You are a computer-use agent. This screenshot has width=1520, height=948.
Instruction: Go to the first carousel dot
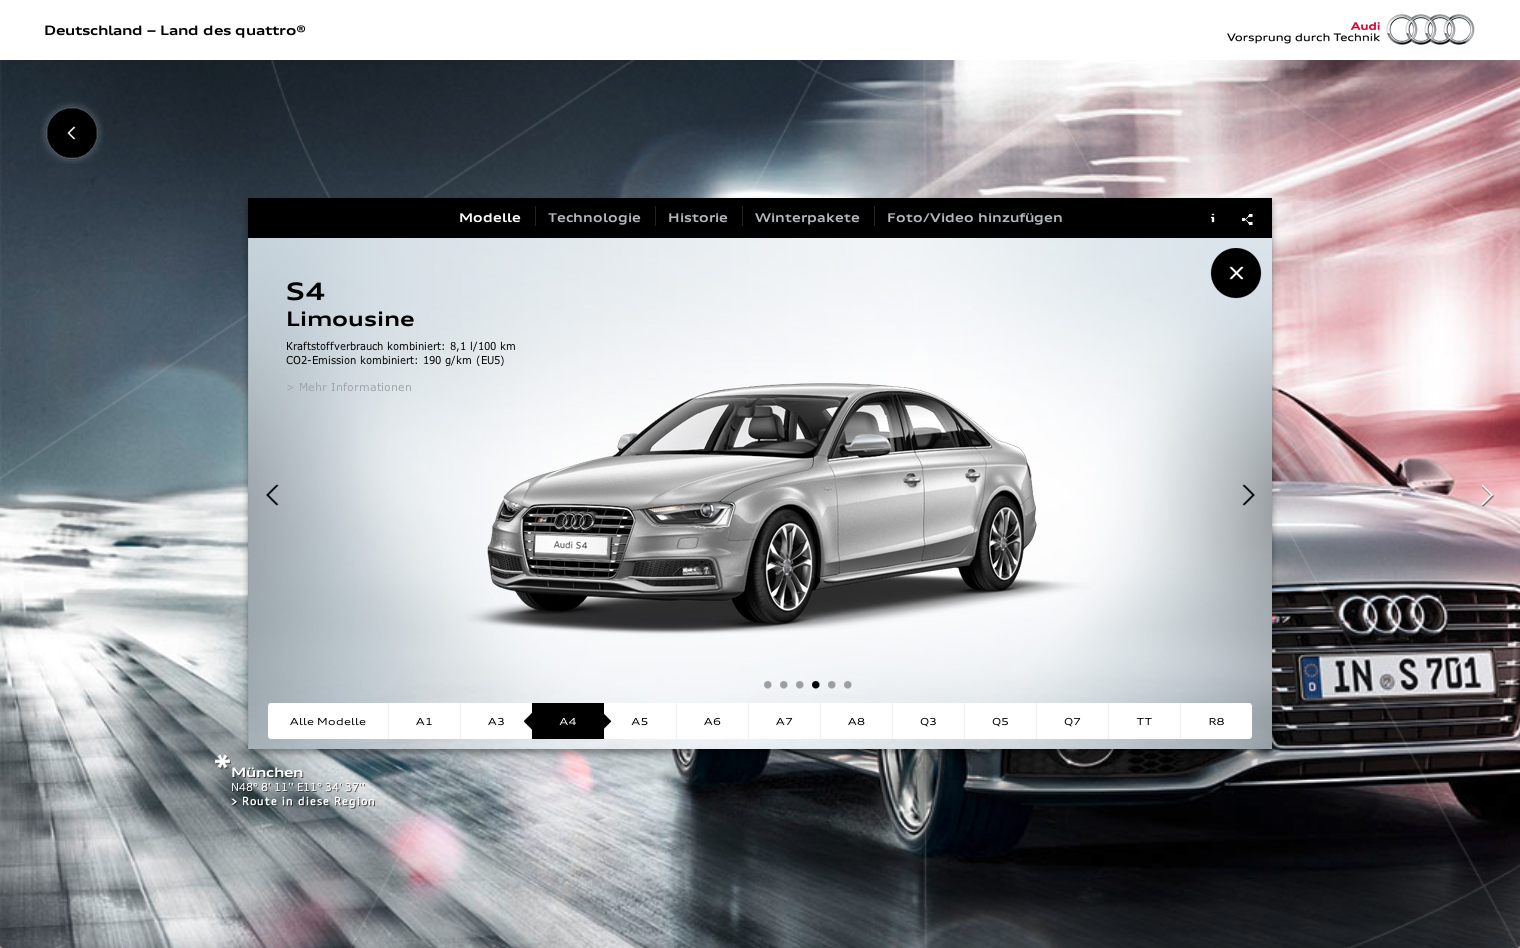[x=768, y=685]
